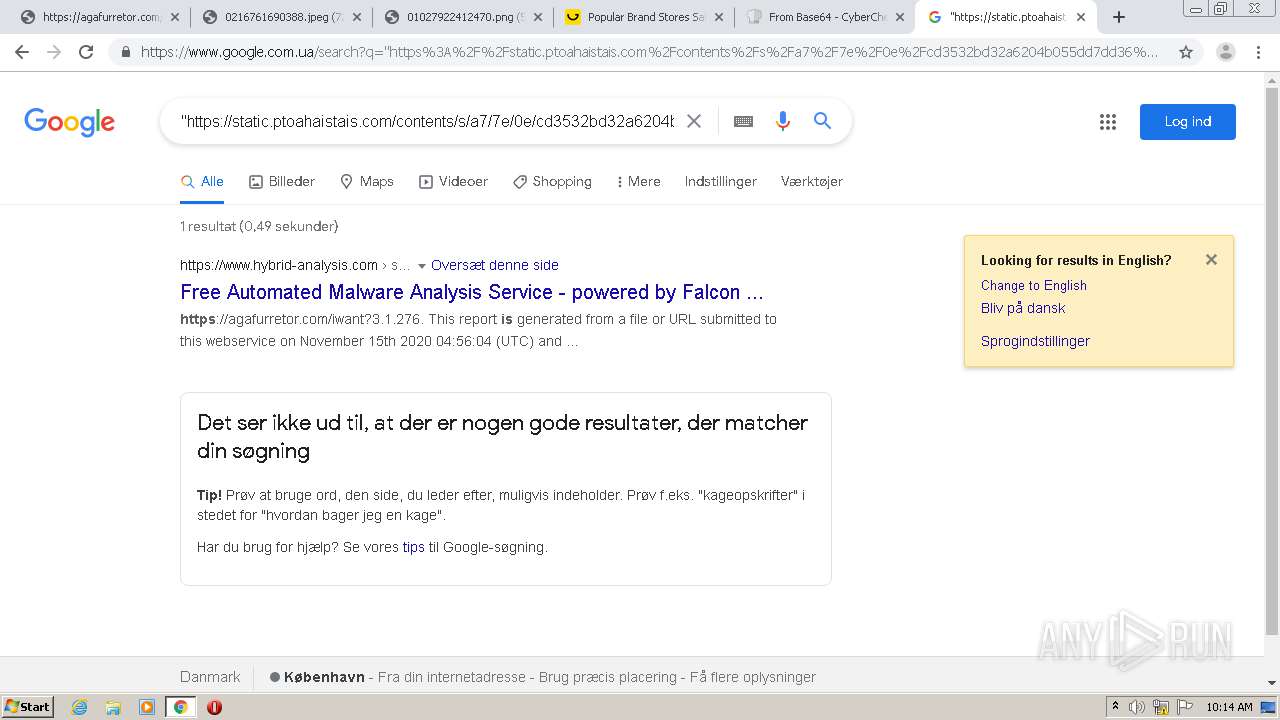Open Chrome profile avatar
This screenshot has height=720, width=1280.
coord(1225,52)
